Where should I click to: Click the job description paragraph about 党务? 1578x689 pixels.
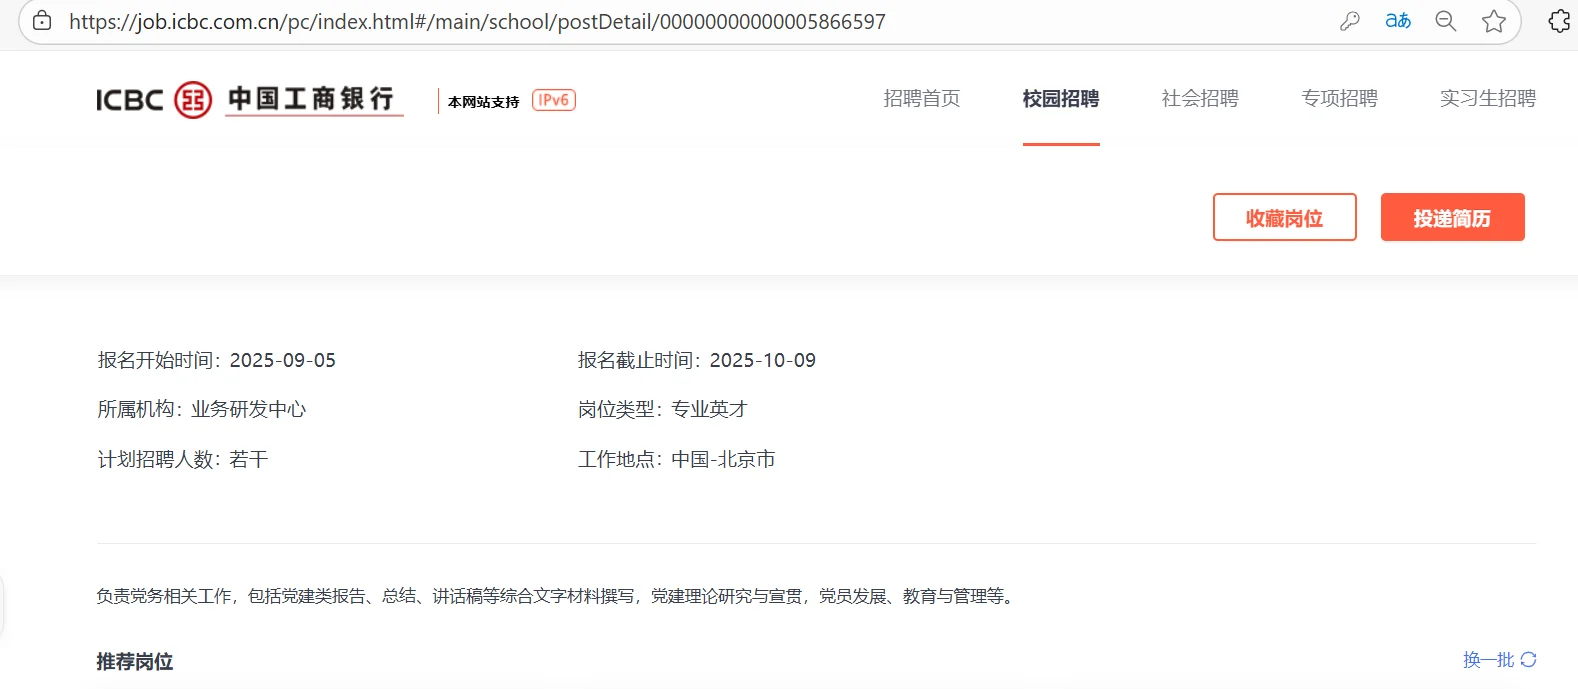[x=558, y=596]
